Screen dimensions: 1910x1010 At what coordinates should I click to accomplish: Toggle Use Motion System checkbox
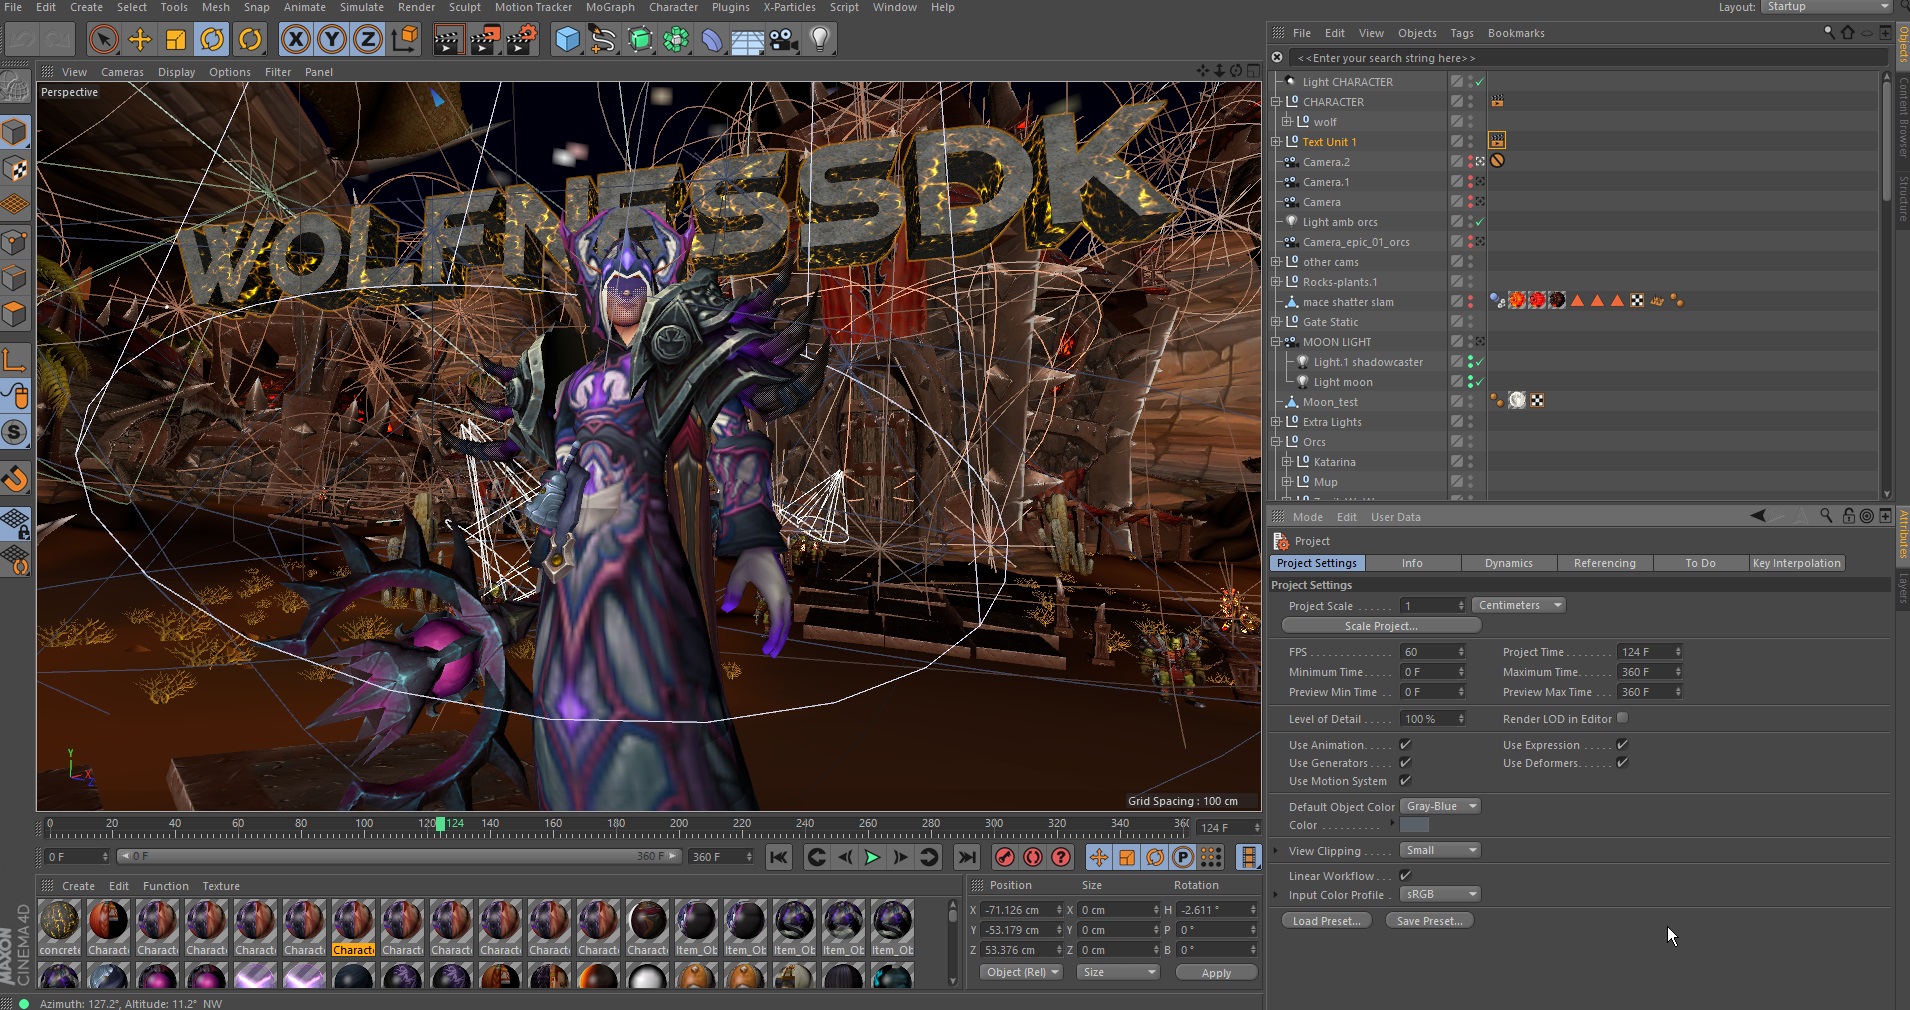(1405, 781)
